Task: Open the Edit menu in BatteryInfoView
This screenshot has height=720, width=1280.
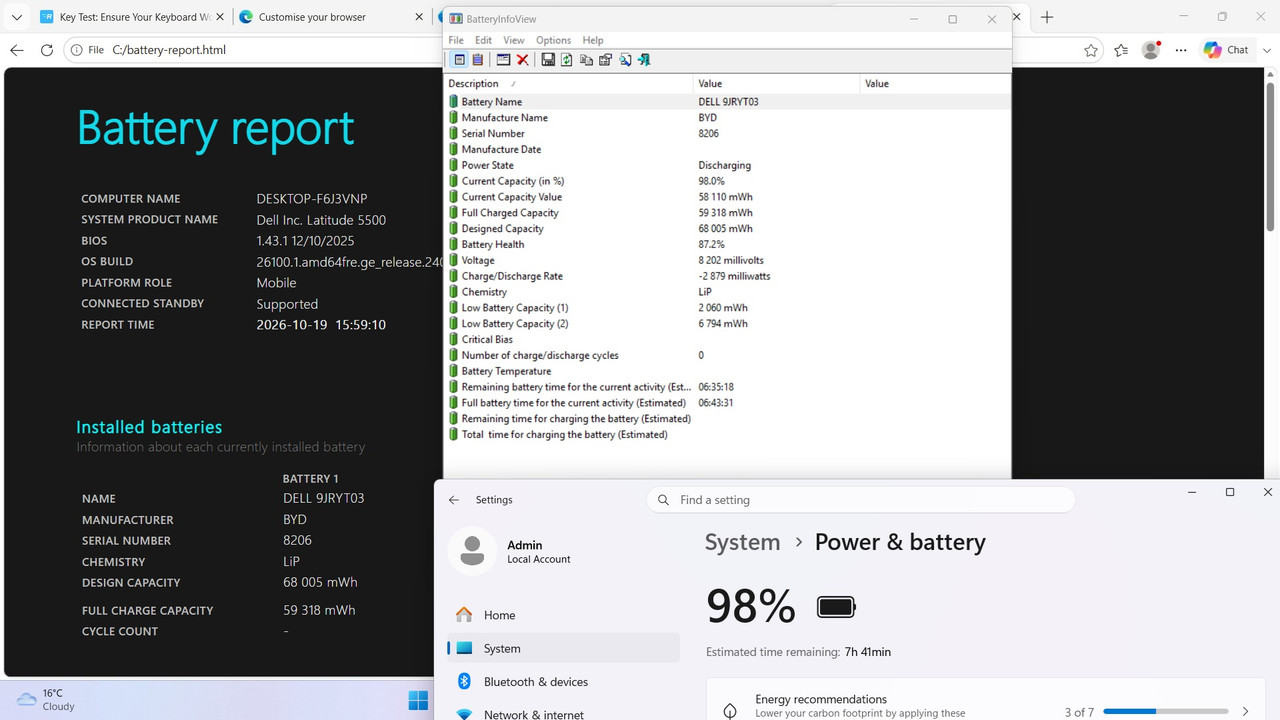Action: click(x=483, y=40)
